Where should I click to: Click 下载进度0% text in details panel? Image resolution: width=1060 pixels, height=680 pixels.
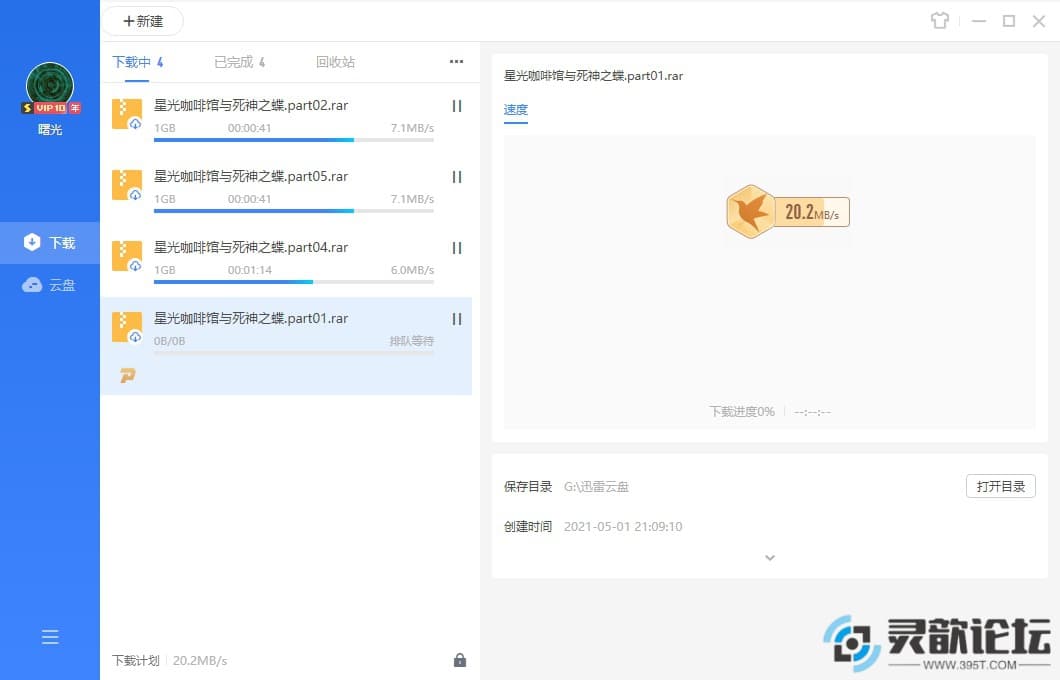click(742, 412)
